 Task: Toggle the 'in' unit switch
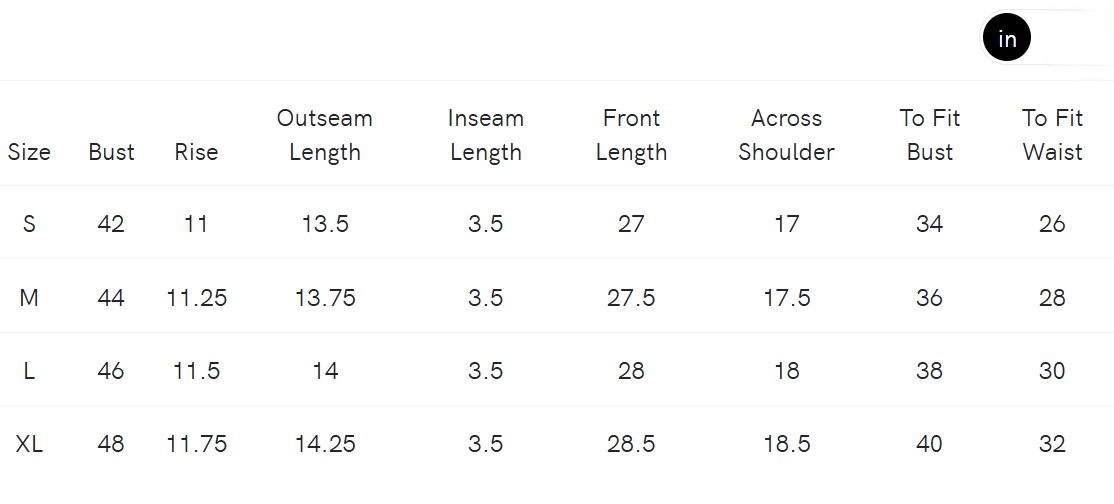point(1042,39)
